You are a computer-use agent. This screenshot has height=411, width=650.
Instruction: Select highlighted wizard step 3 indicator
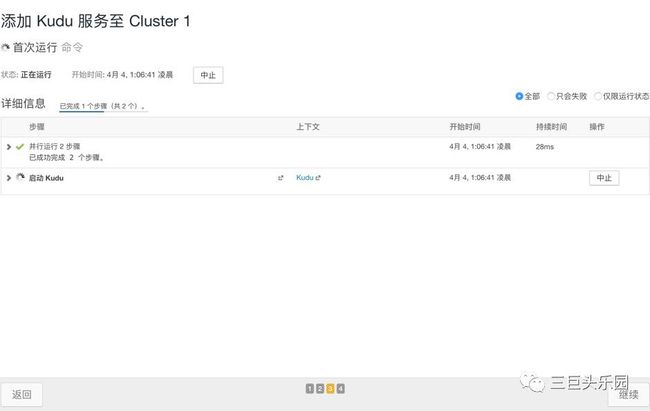click(330, 388)
